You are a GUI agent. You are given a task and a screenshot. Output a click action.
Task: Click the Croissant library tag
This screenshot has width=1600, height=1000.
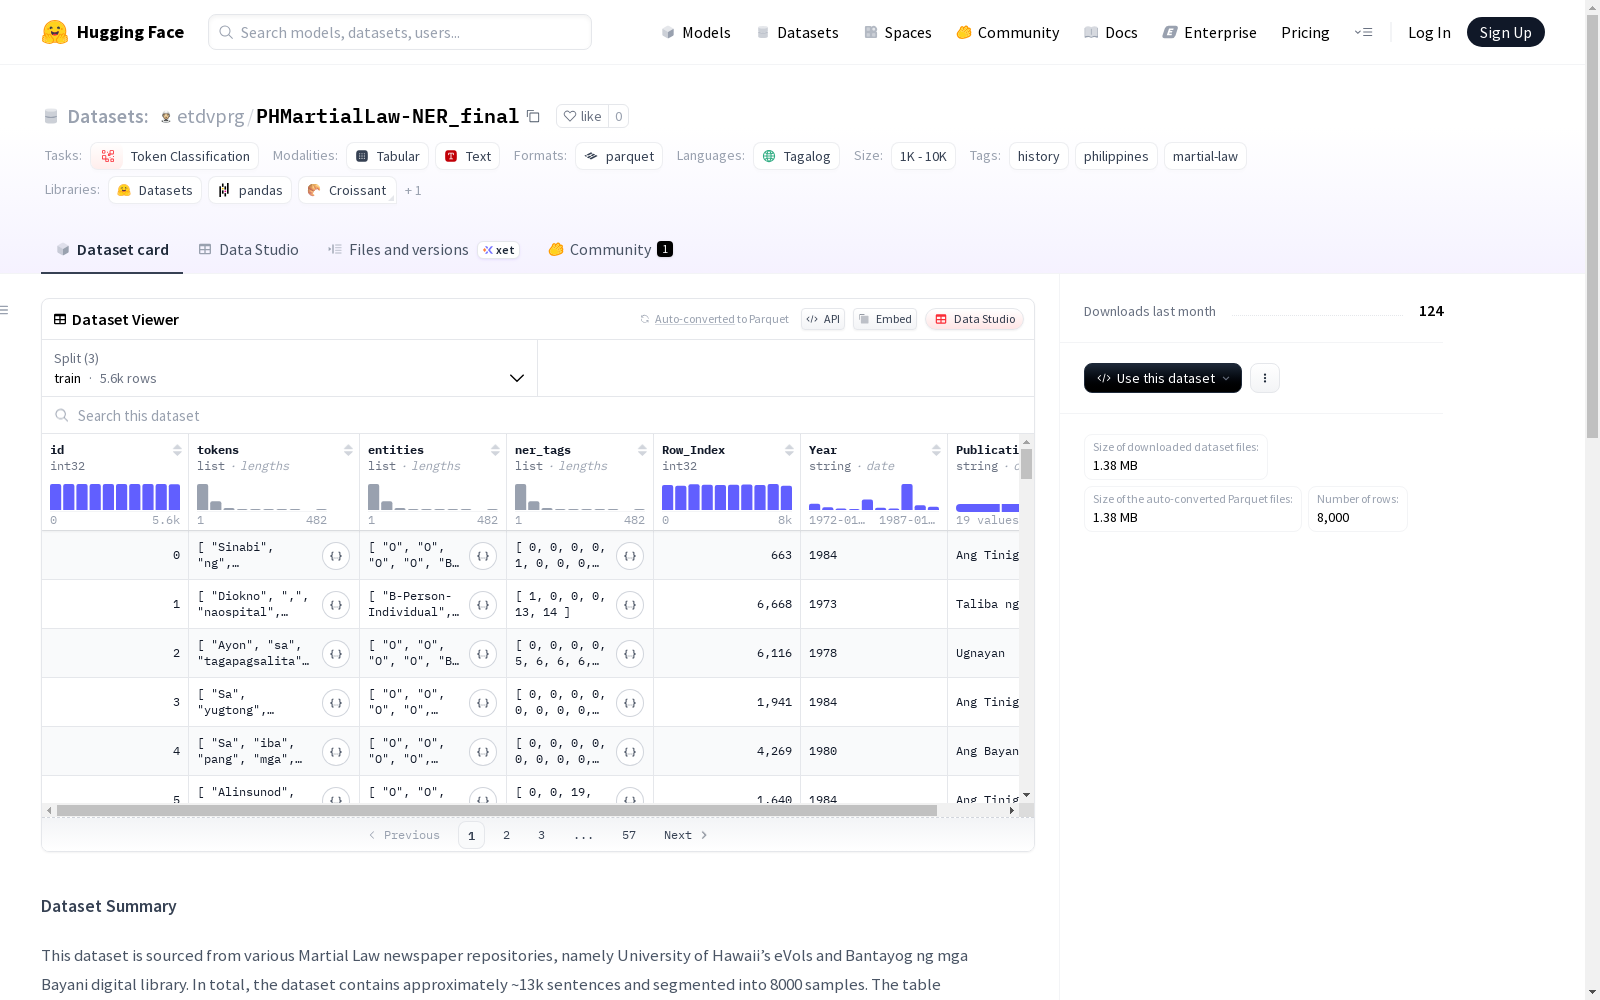click(347, 190)
